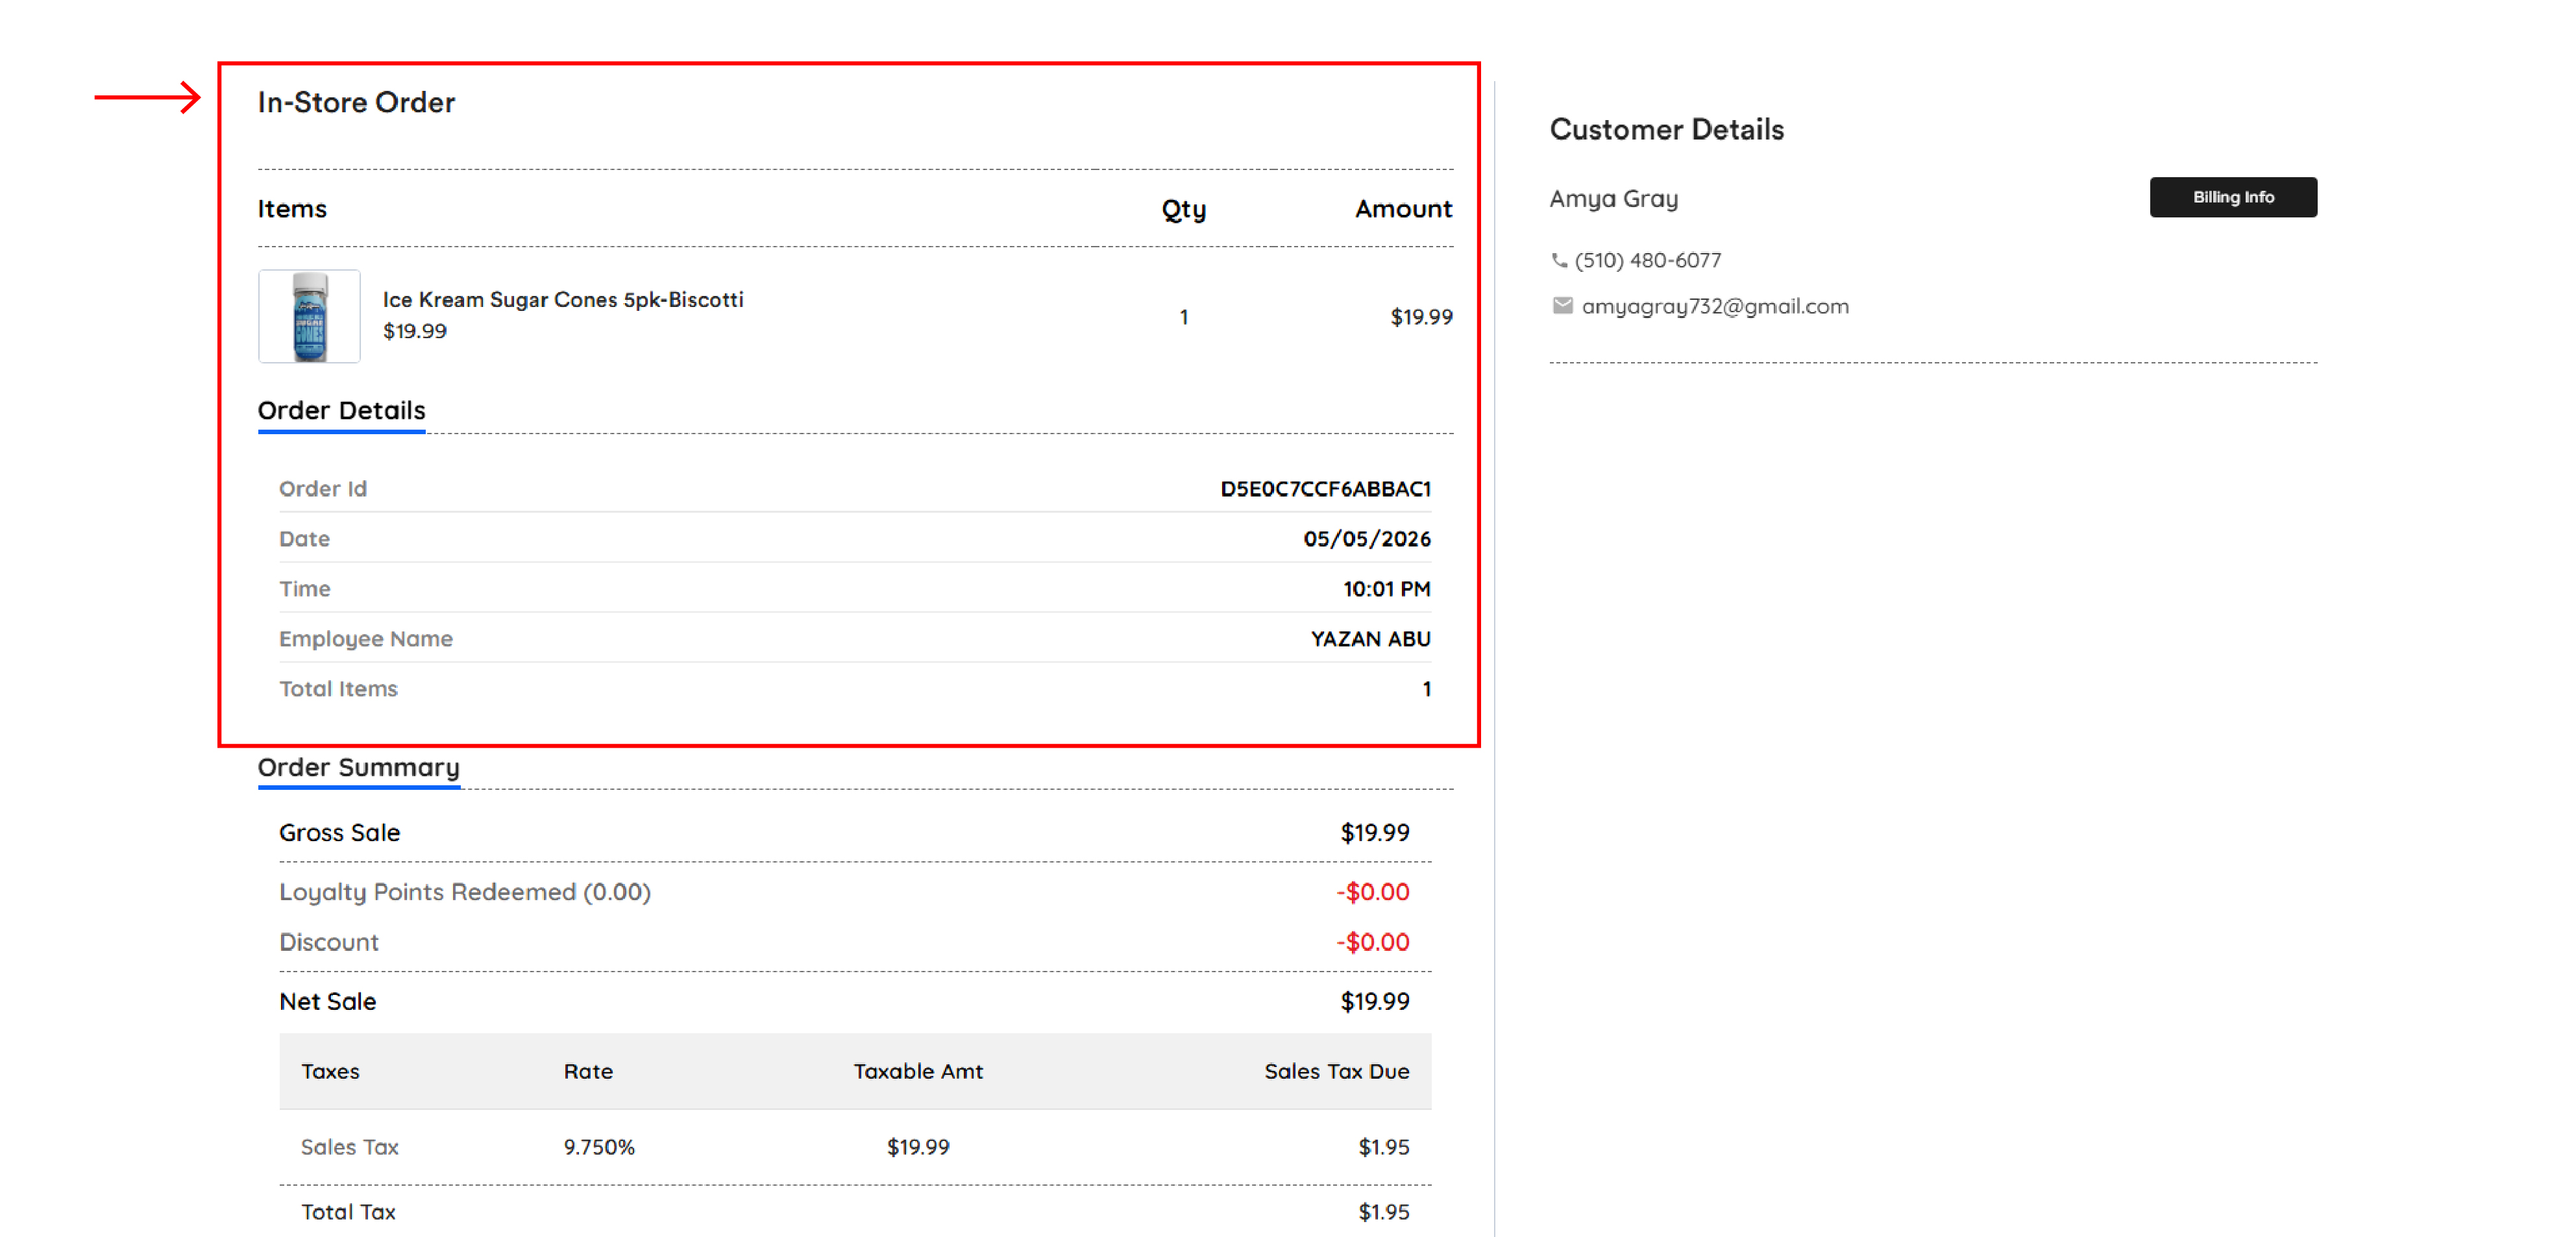Click the product name Ice Kream Sugar Cones 5pk-Biscotti

[x=563, y=299]
